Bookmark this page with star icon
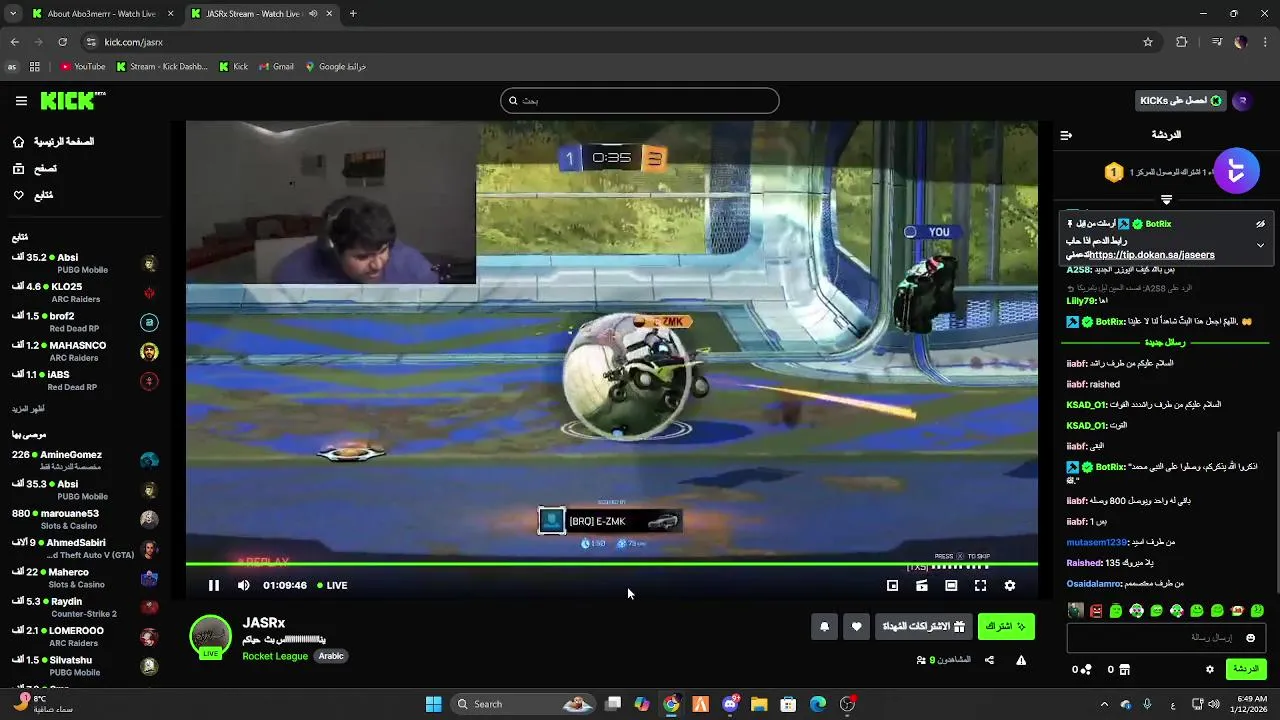 (x=1148, y=42)
